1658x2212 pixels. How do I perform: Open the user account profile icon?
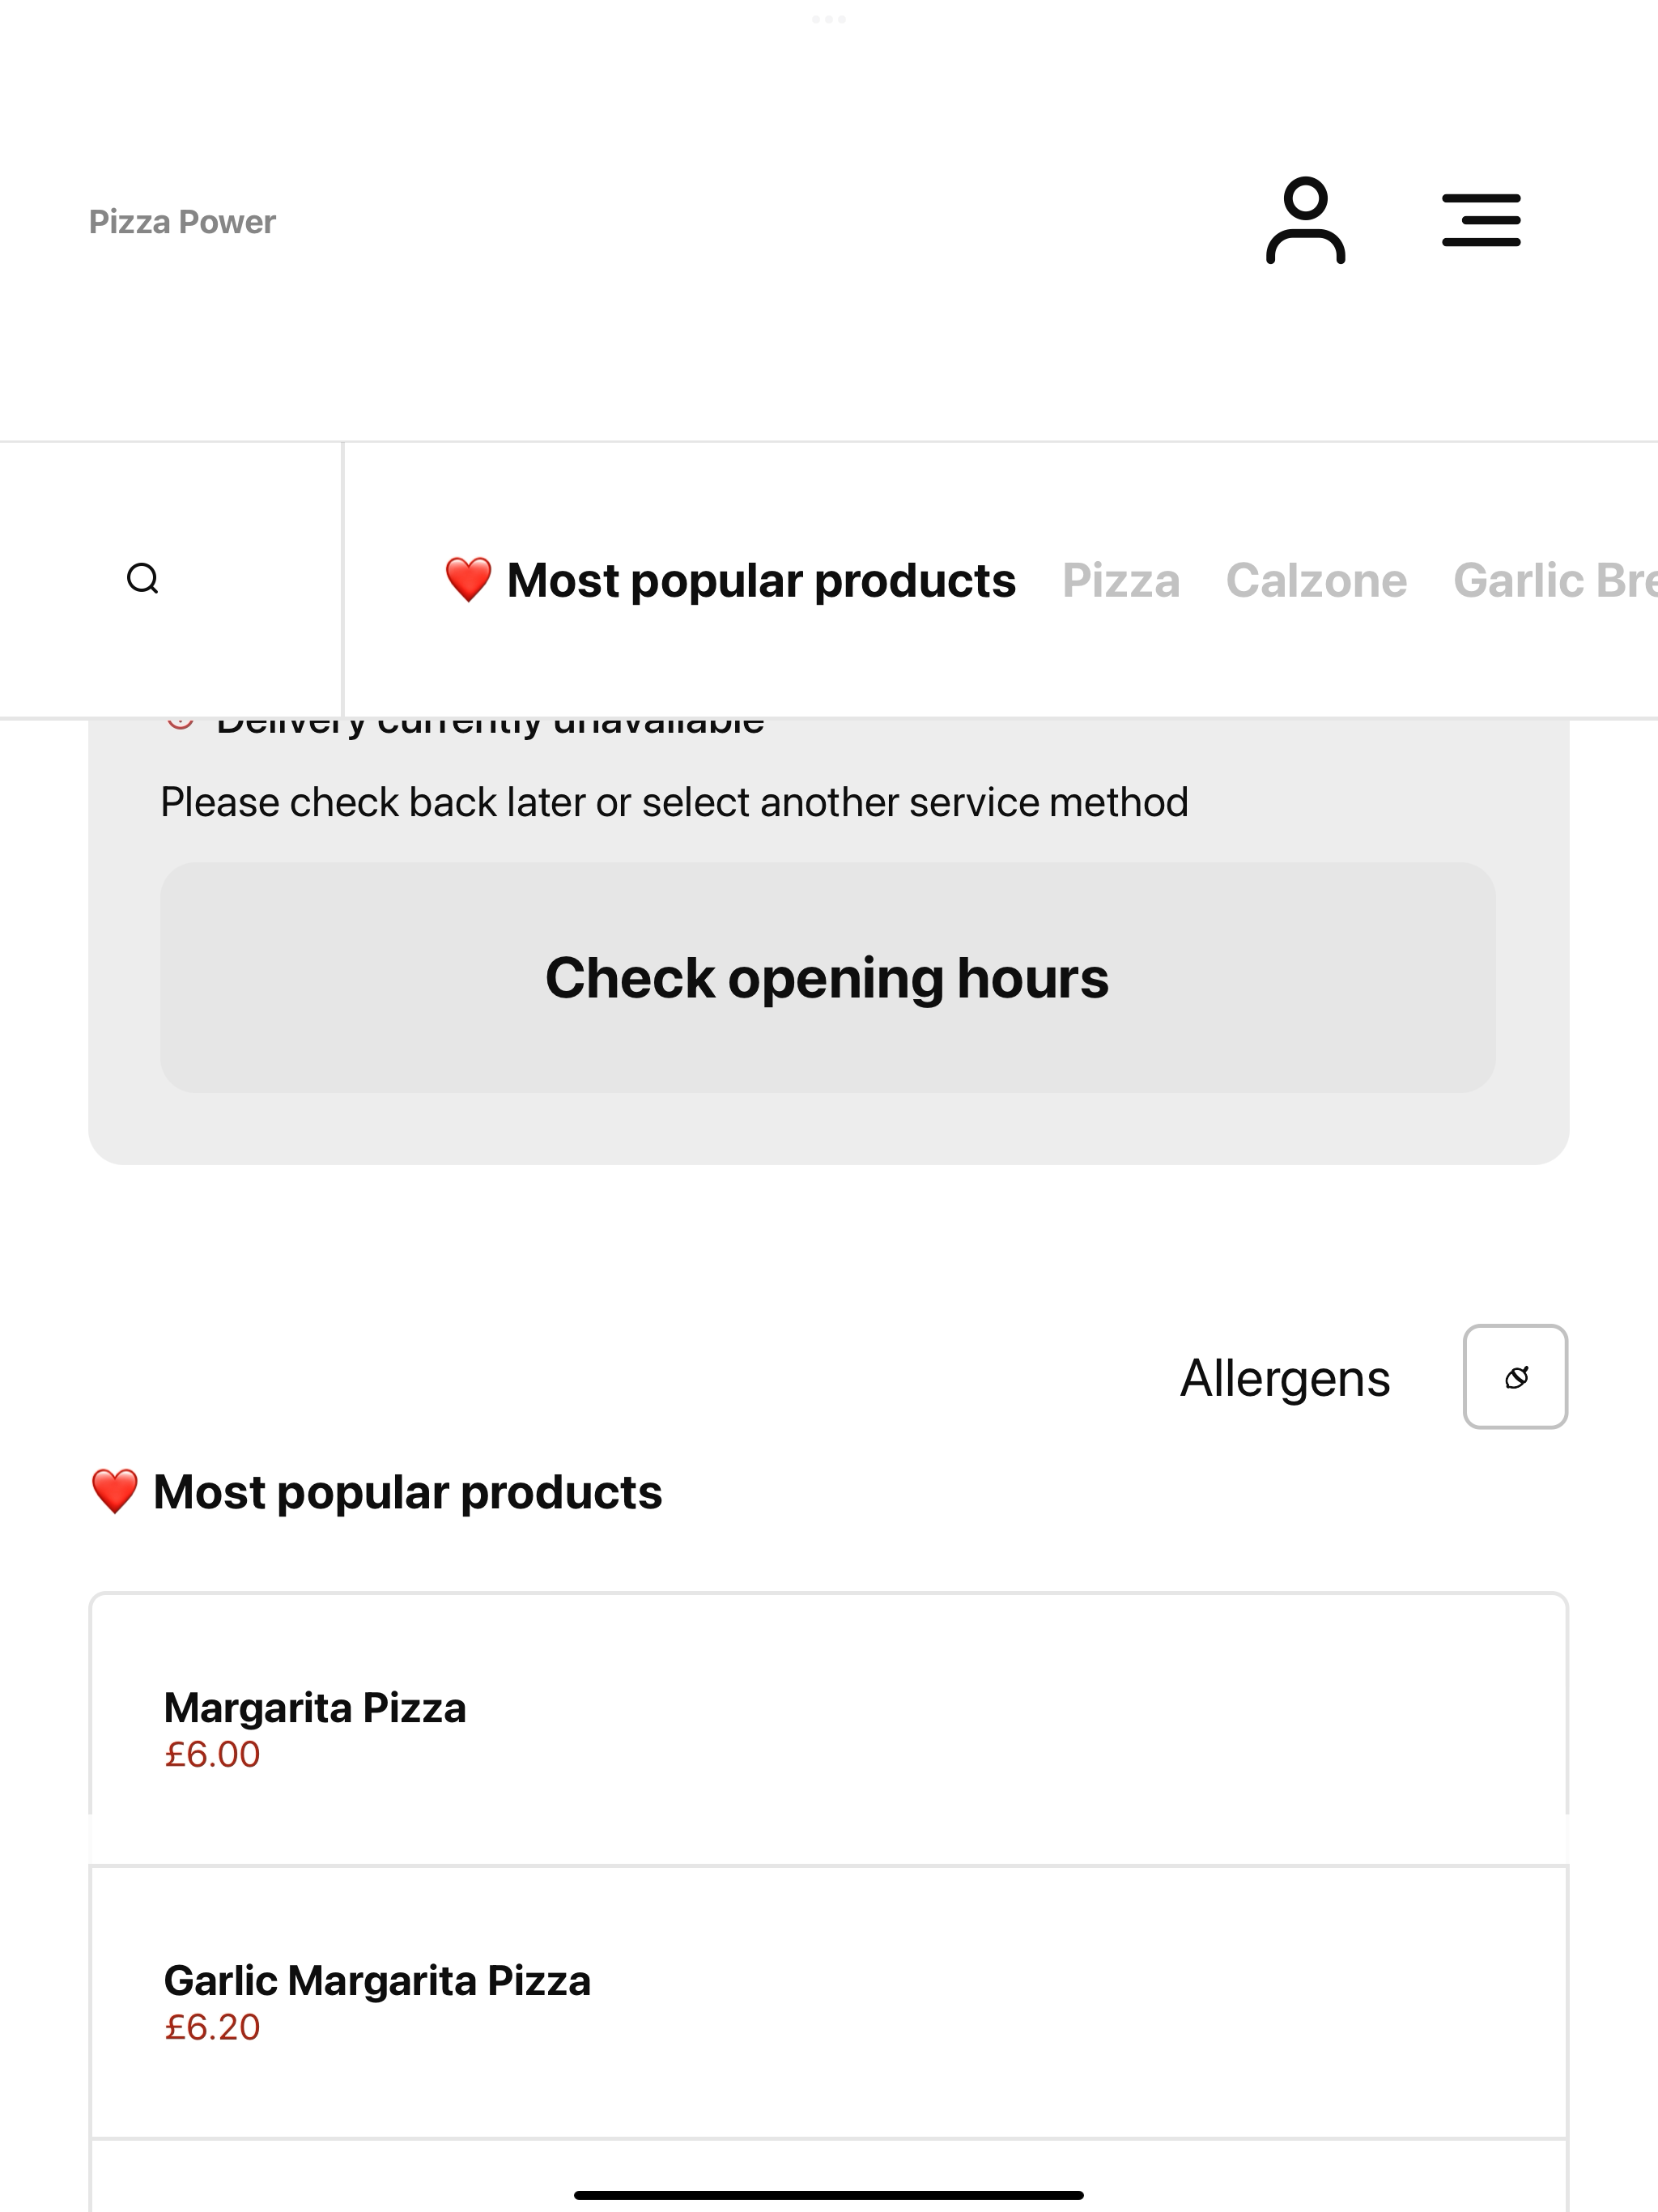(x=1305, y=220)
